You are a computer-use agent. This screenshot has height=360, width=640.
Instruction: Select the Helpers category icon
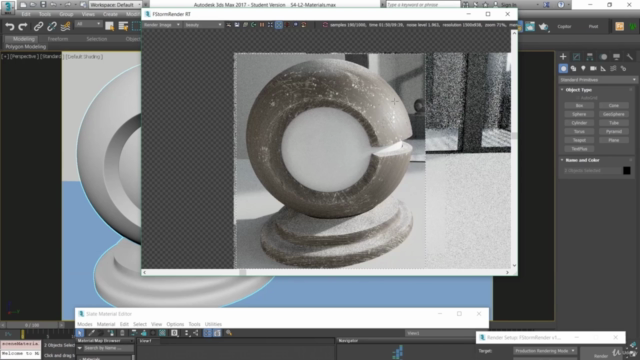603,69
